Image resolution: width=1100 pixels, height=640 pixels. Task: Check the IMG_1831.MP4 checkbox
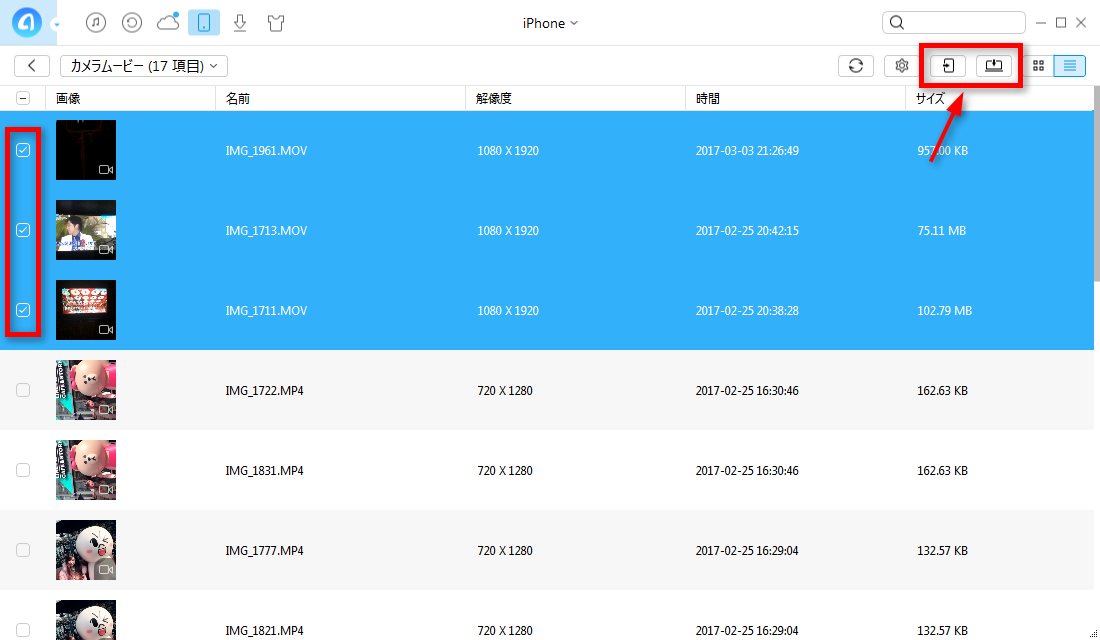point(23,470)
